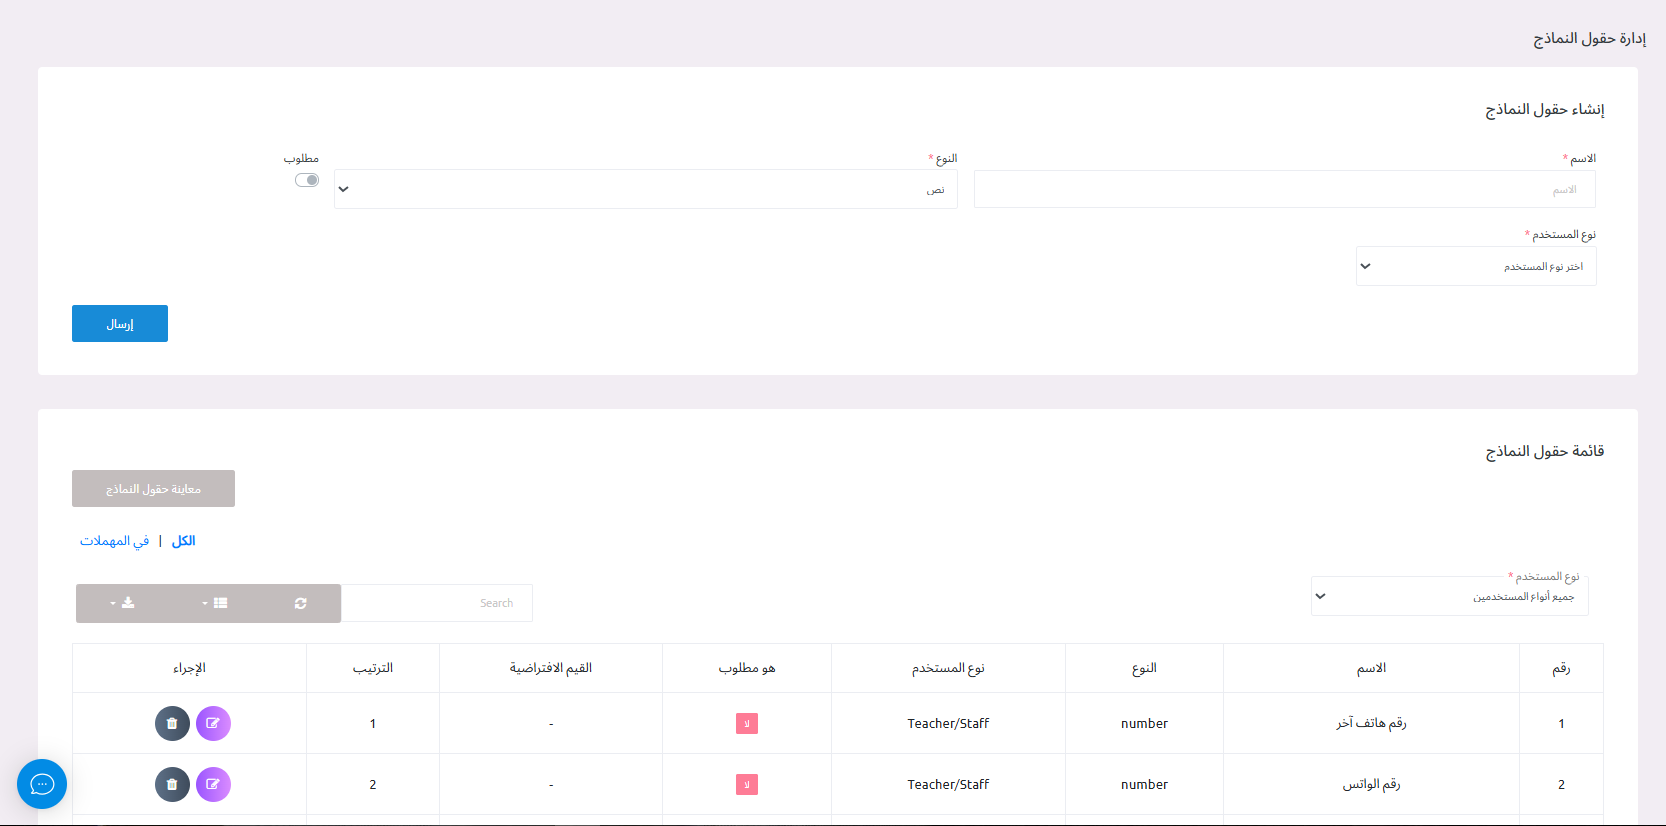This screenshot has height=826, width=1666.
Task: Open the columns list view icon
Action: point(216,604)
